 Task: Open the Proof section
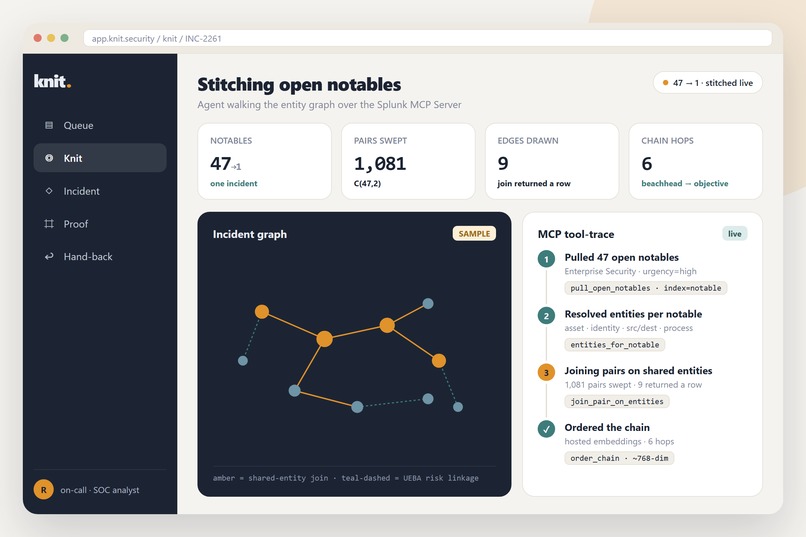pyautogui.click(x=100, y=224)
